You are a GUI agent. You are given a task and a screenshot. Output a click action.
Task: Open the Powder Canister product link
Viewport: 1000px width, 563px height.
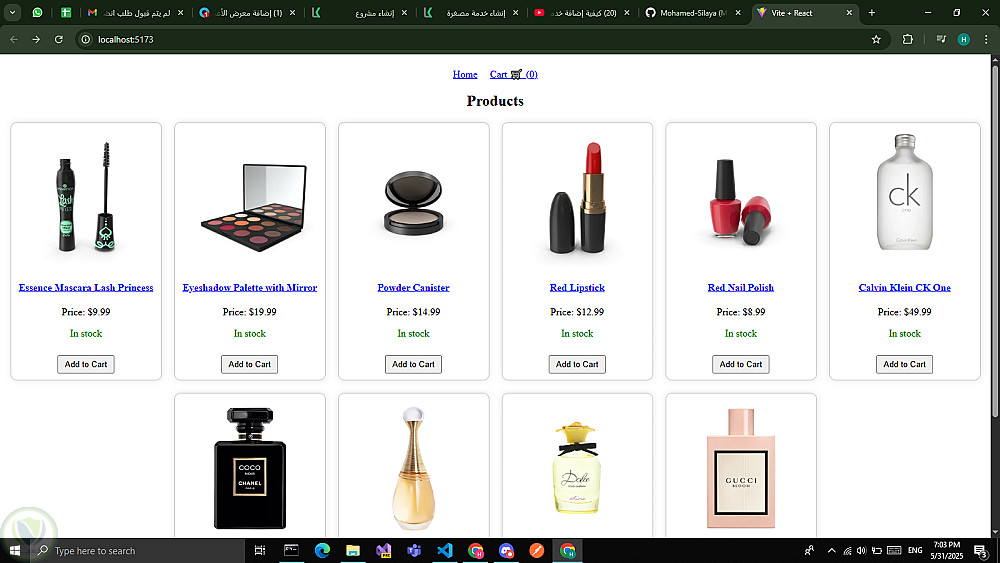tap(413, 288)
